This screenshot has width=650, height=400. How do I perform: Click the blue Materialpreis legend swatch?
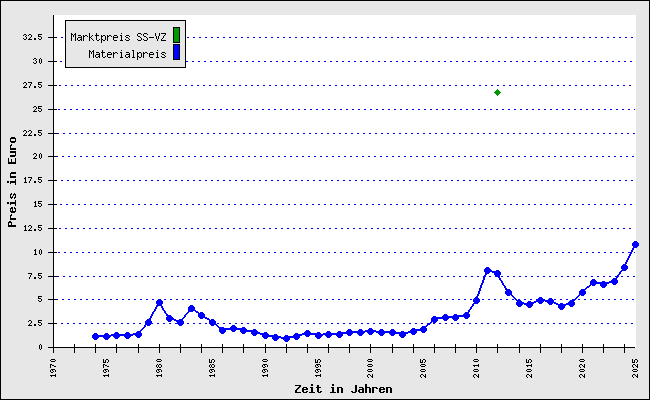pos(176,53)
